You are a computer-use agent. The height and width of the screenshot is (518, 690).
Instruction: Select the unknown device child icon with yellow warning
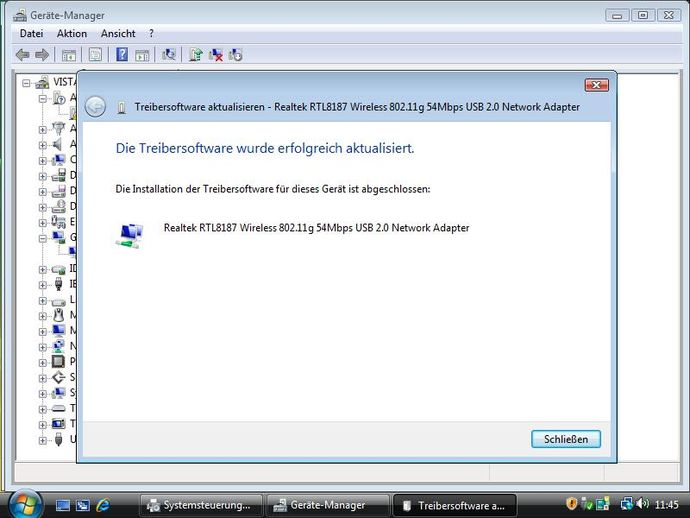pos(73,113)
